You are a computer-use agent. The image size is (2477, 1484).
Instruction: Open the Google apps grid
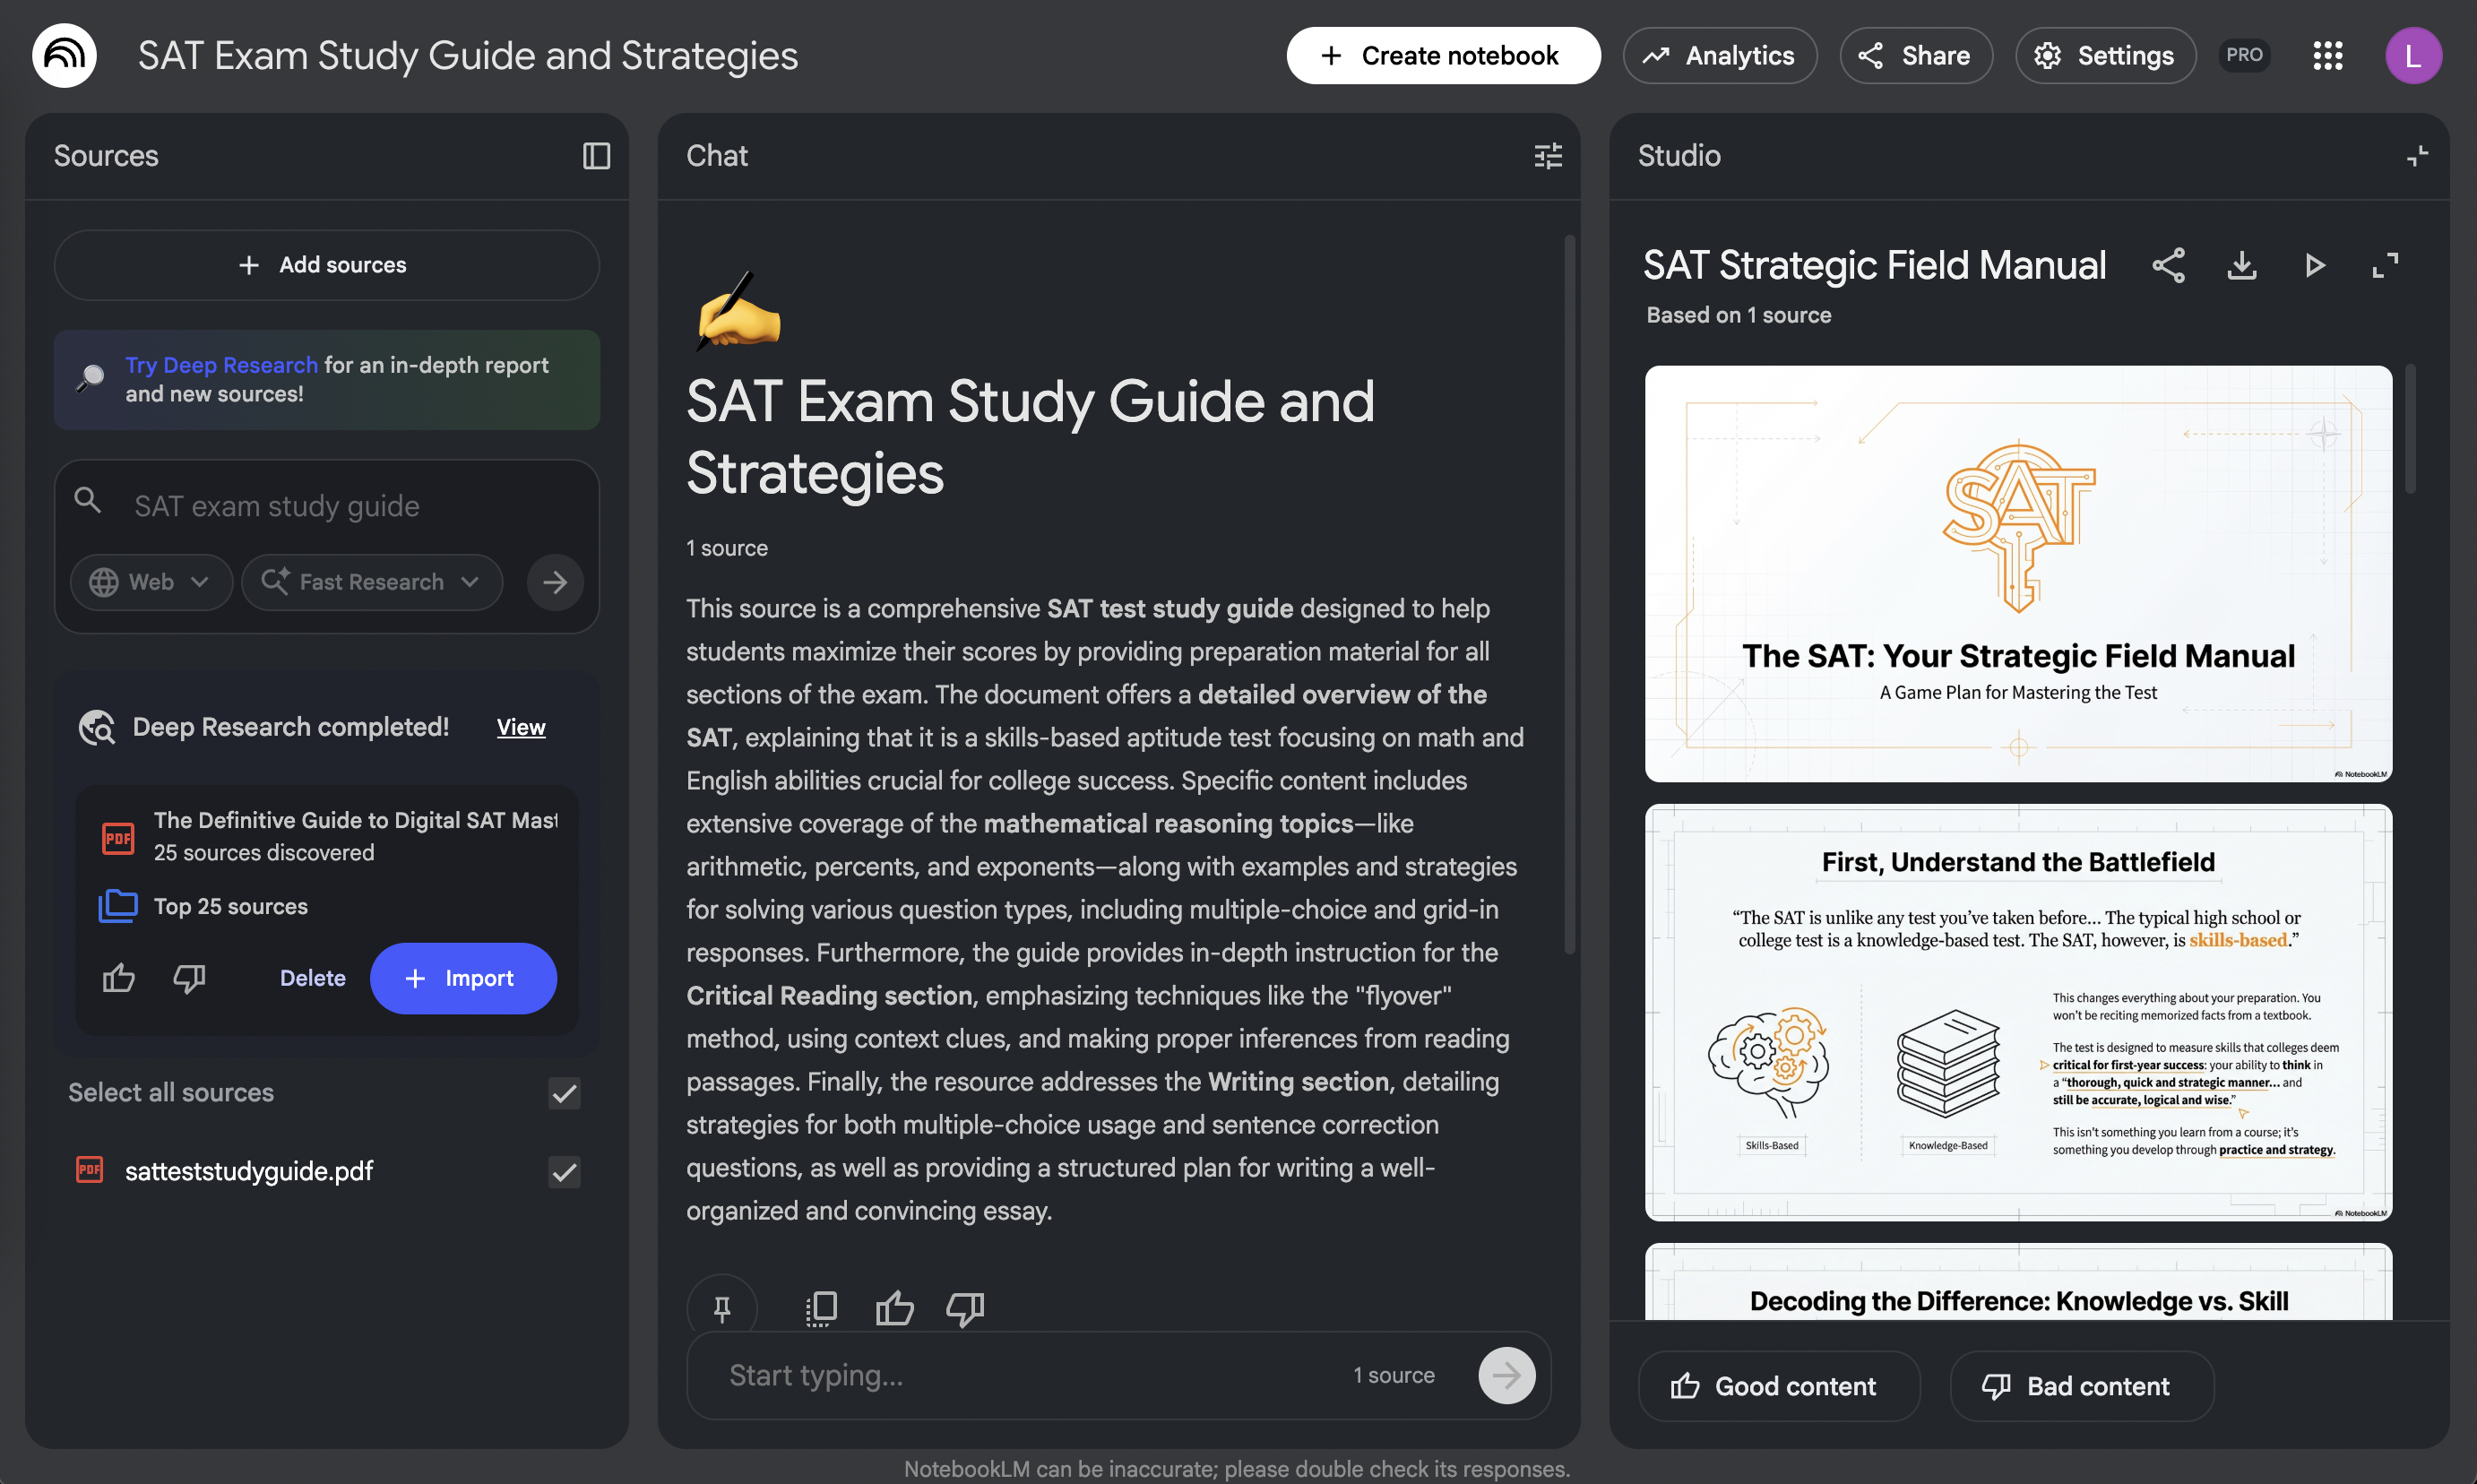pyautogui.click(x=2328, y=55)
